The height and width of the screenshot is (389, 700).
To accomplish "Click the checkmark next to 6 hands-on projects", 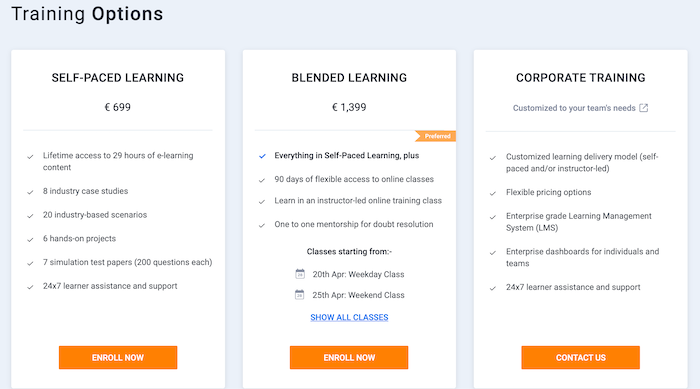I will 30,239.
